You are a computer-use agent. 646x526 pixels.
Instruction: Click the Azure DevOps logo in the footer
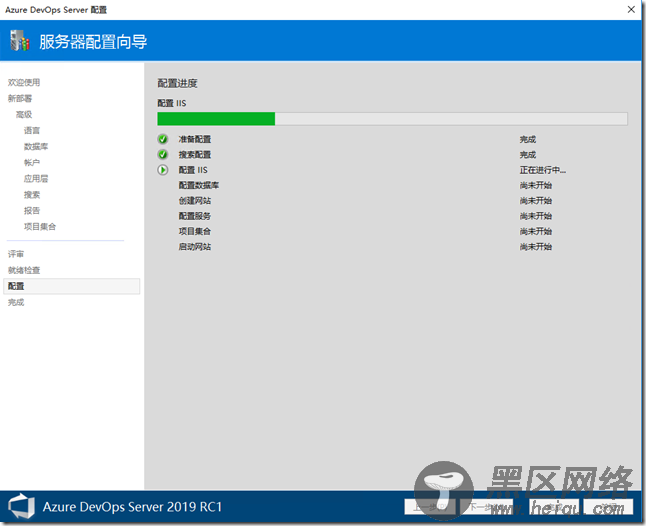21,506
